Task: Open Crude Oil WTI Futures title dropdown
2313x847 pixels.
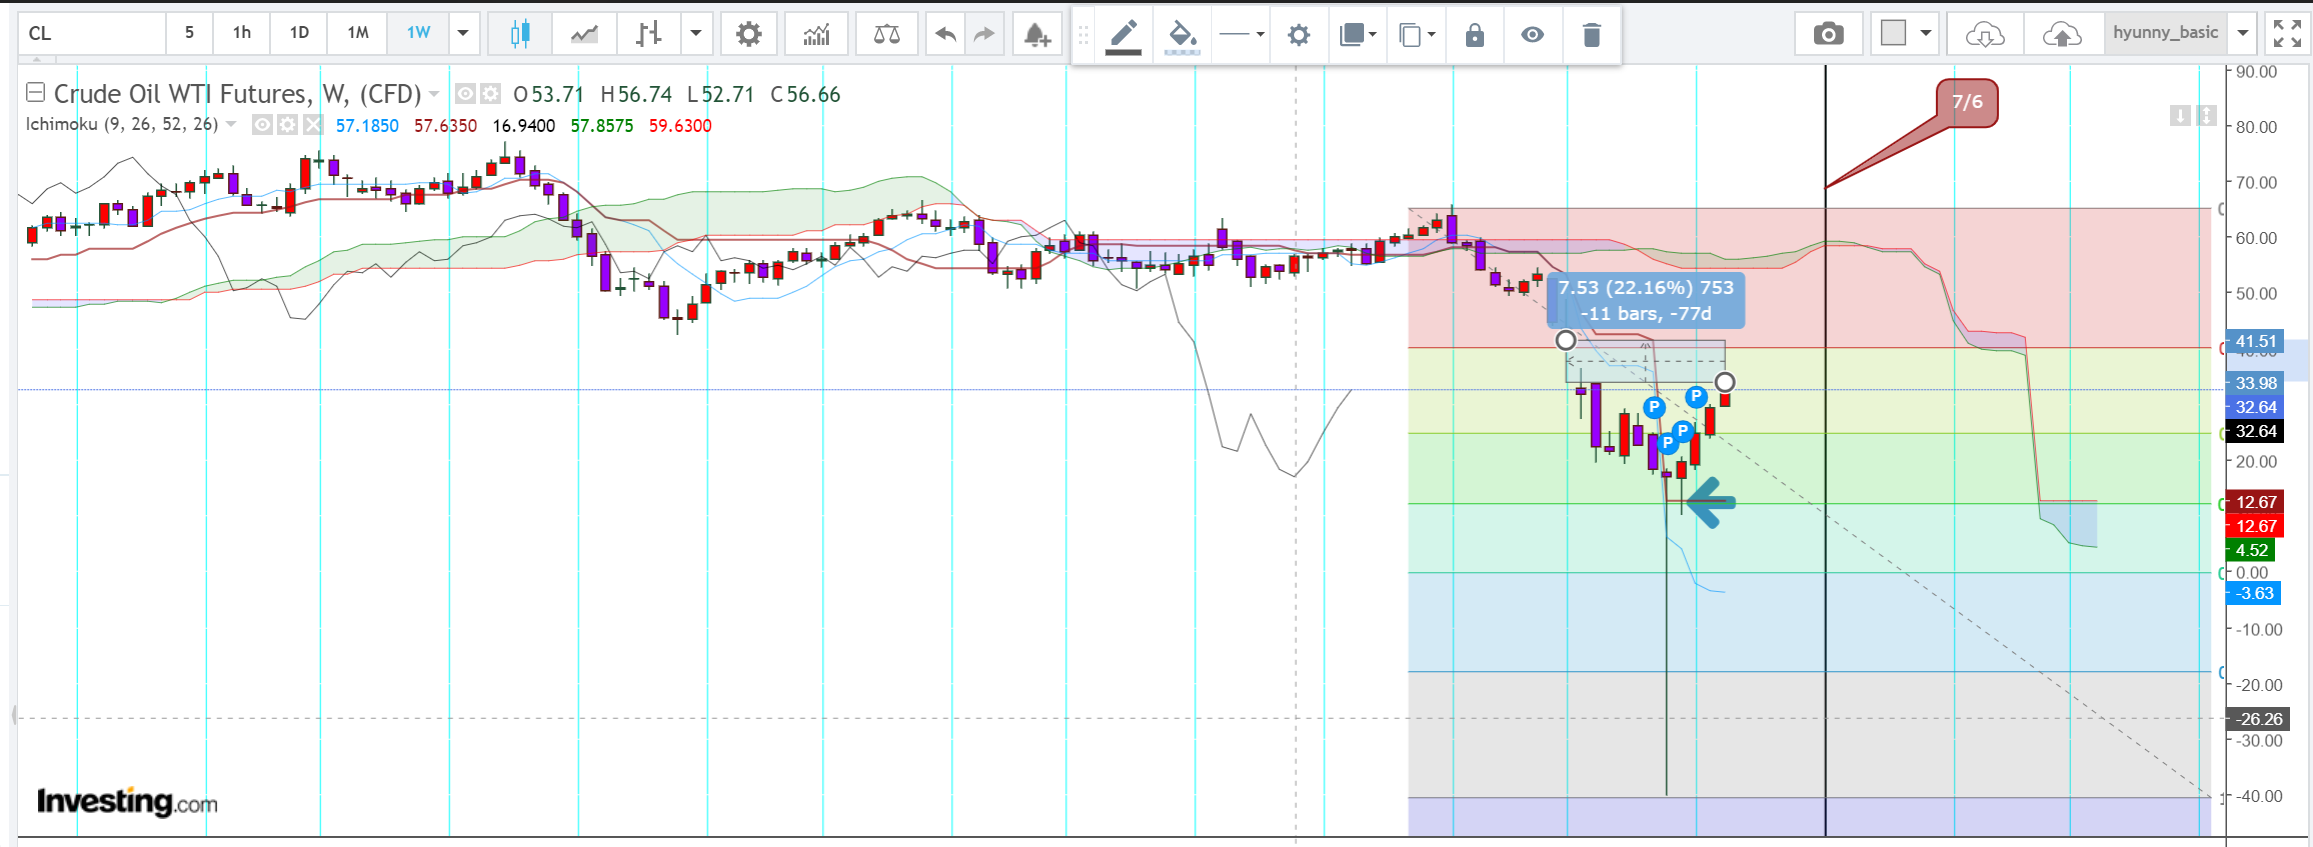Action: [434, 94]
